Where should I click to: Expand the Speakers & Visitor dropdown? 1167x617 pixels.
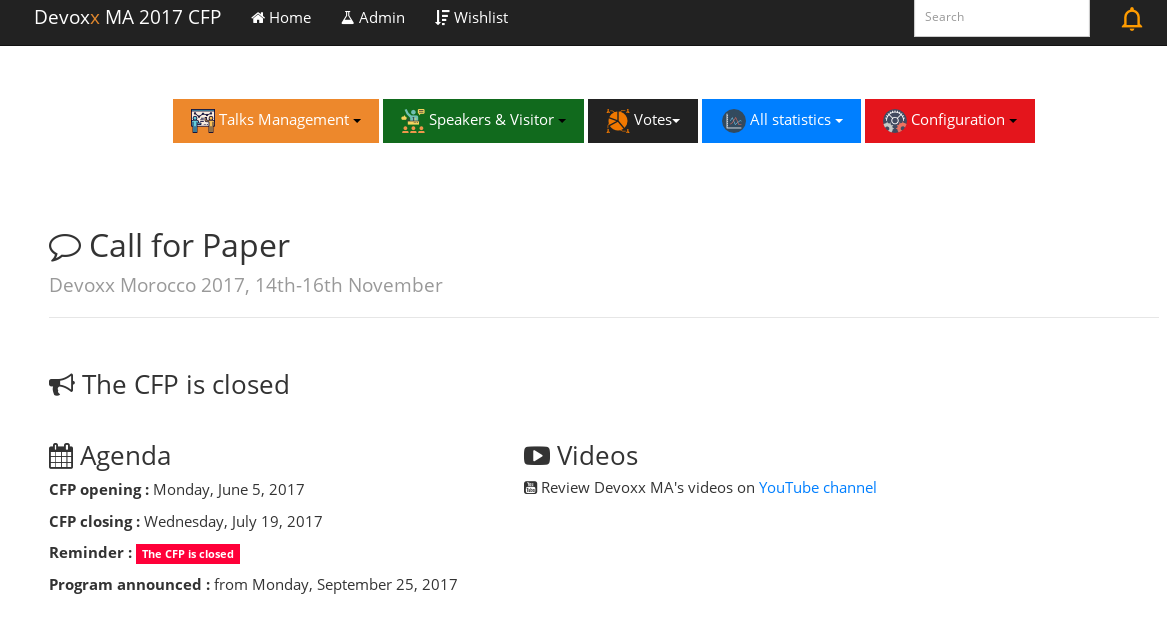483,121
